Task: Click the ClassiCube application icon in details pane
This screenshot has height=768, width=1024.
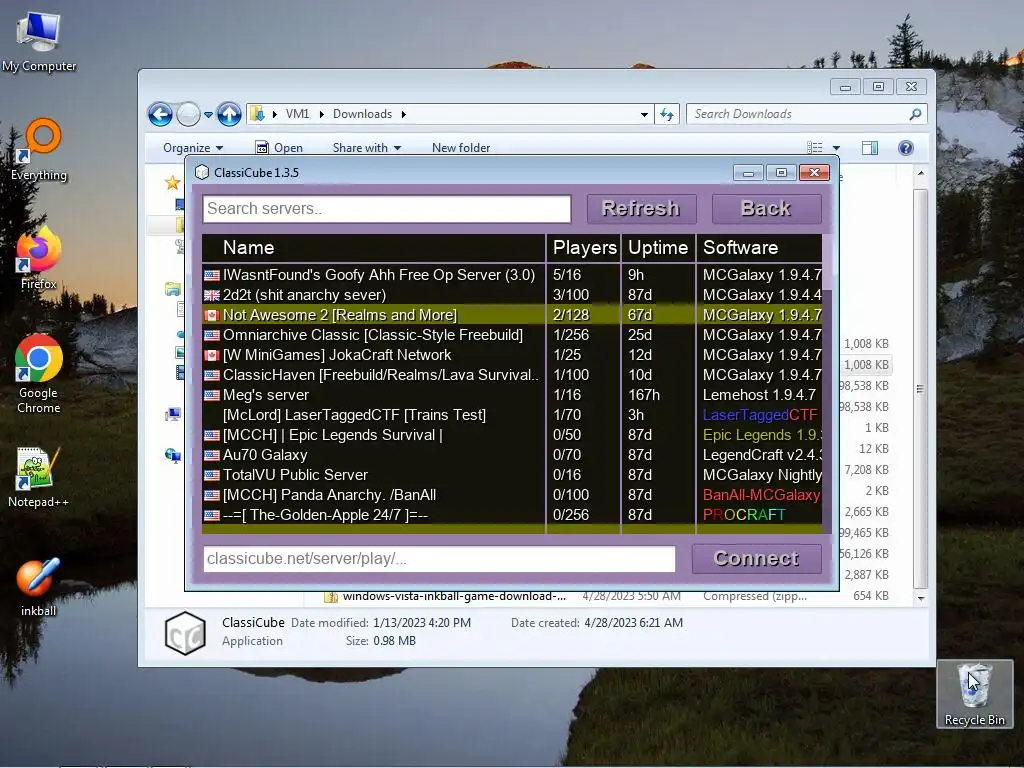Action: (185, 633)
